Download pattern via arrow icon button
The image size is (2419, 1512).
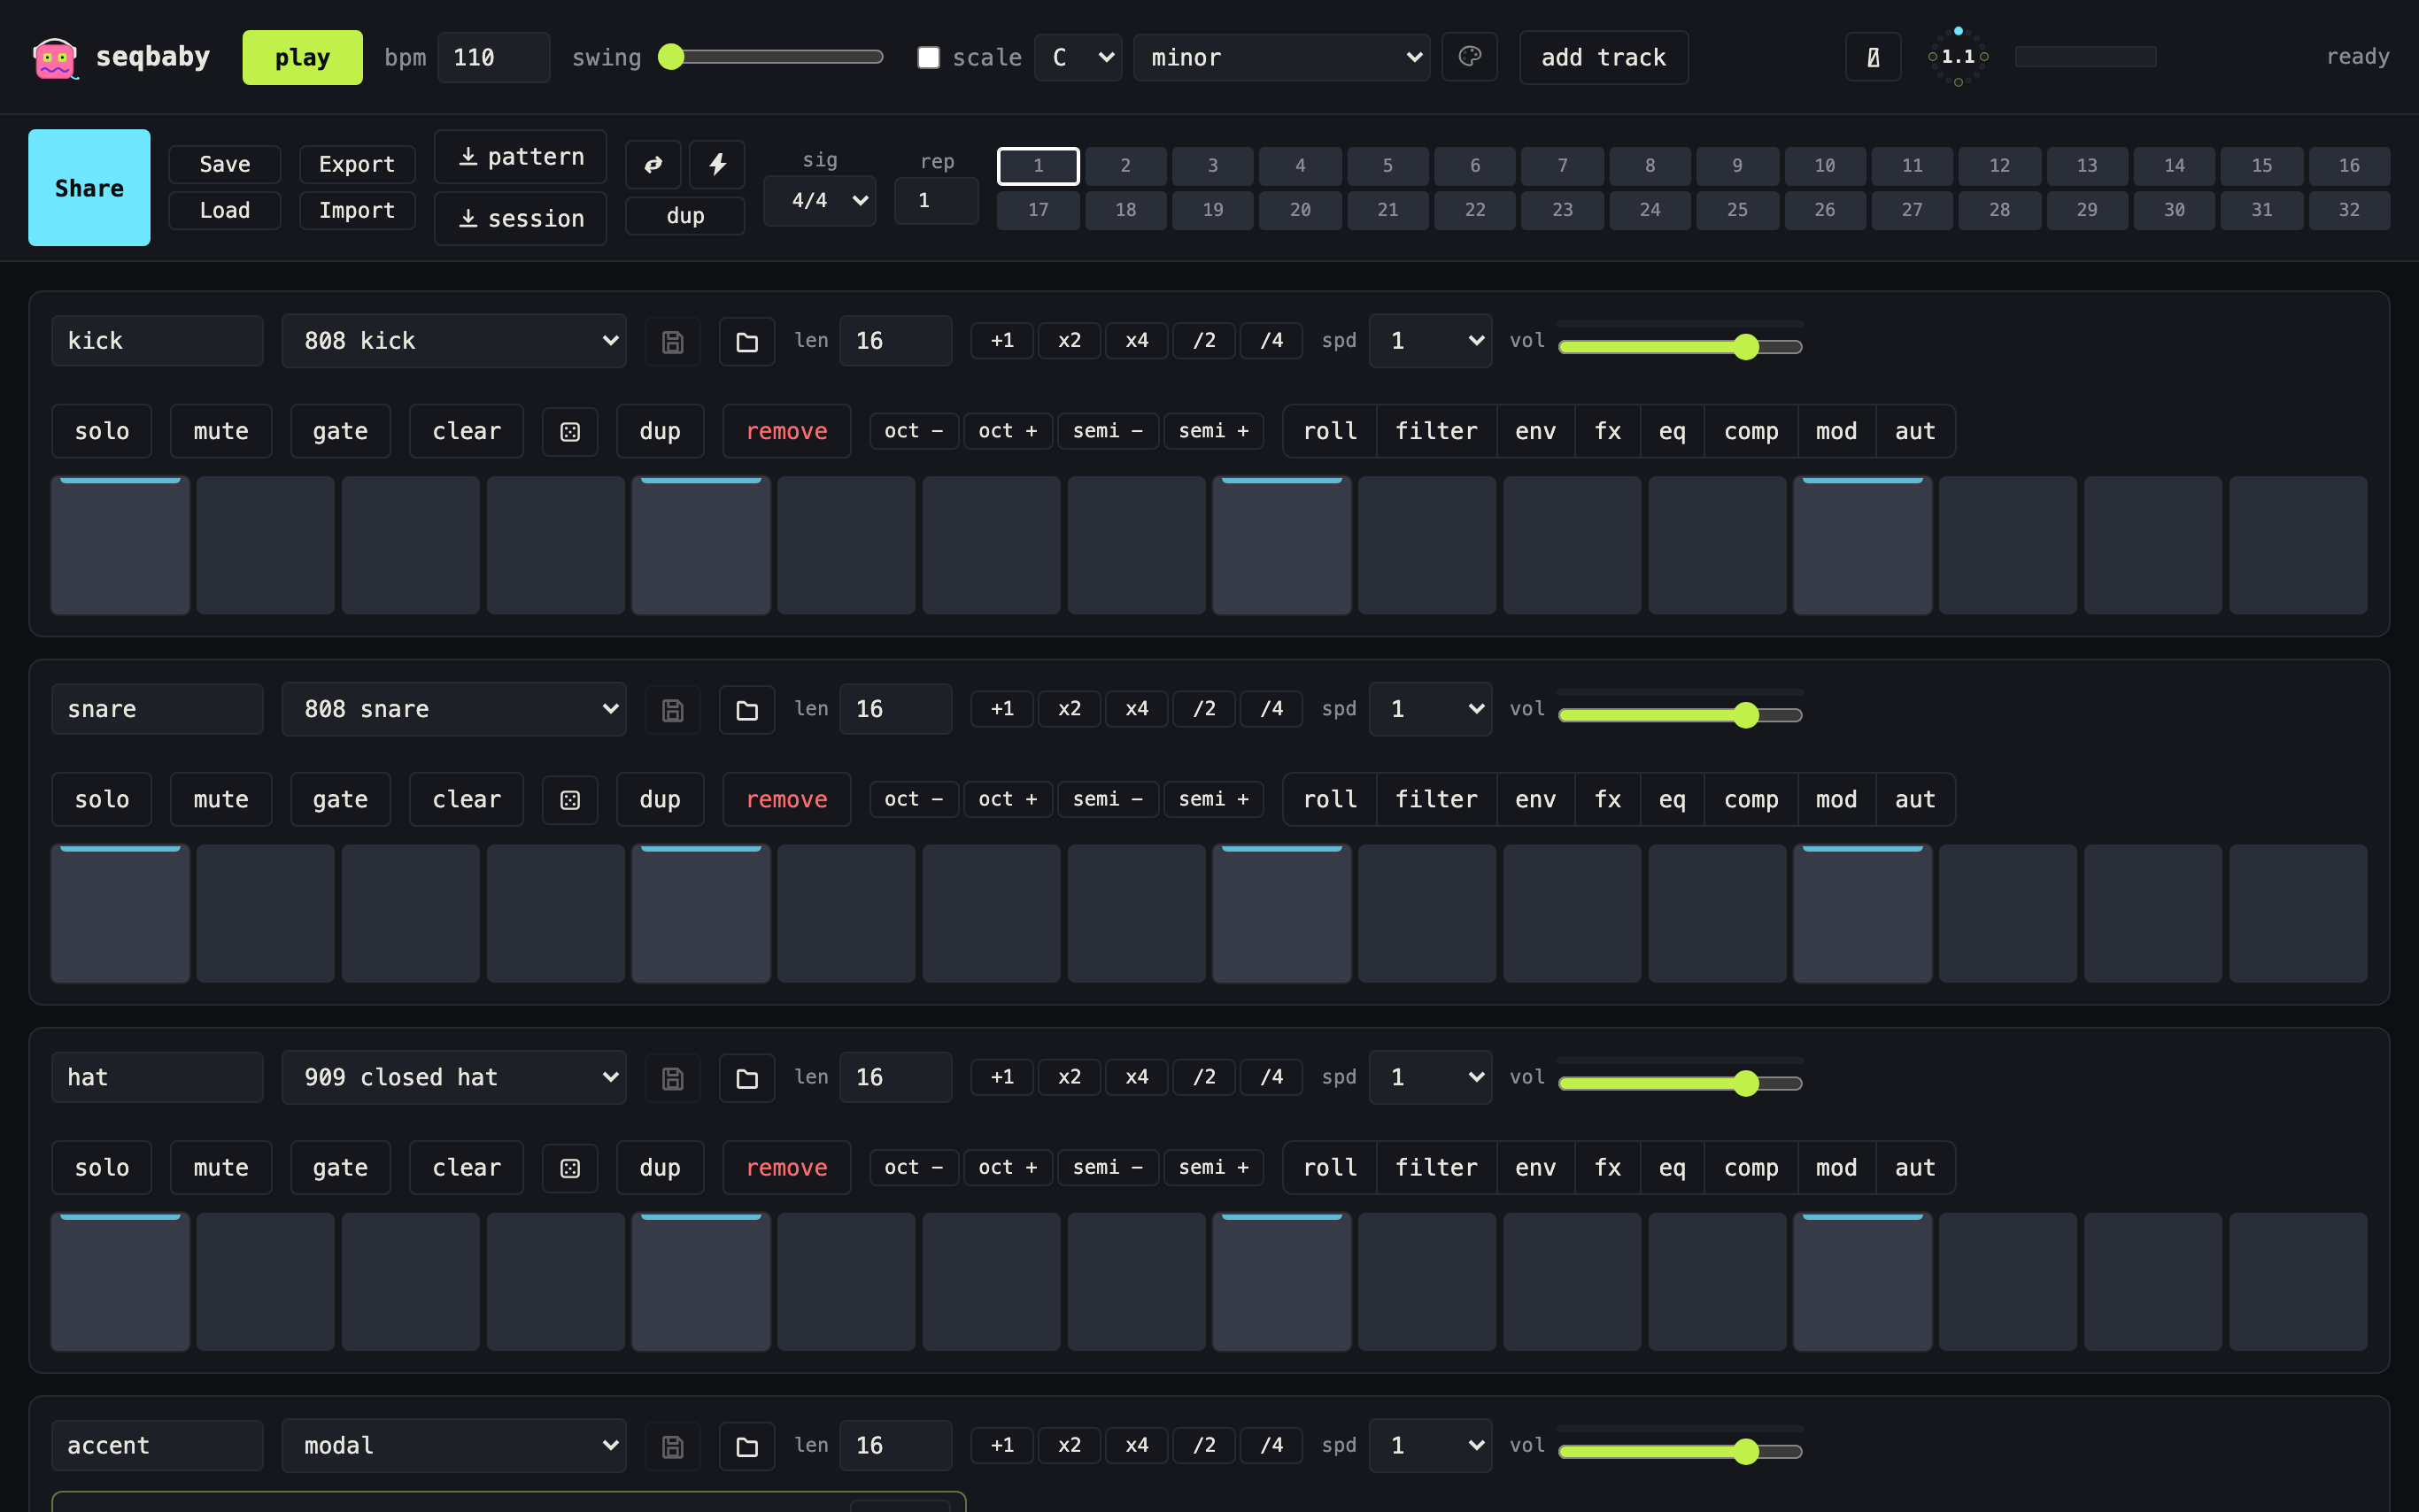point(520,157)
